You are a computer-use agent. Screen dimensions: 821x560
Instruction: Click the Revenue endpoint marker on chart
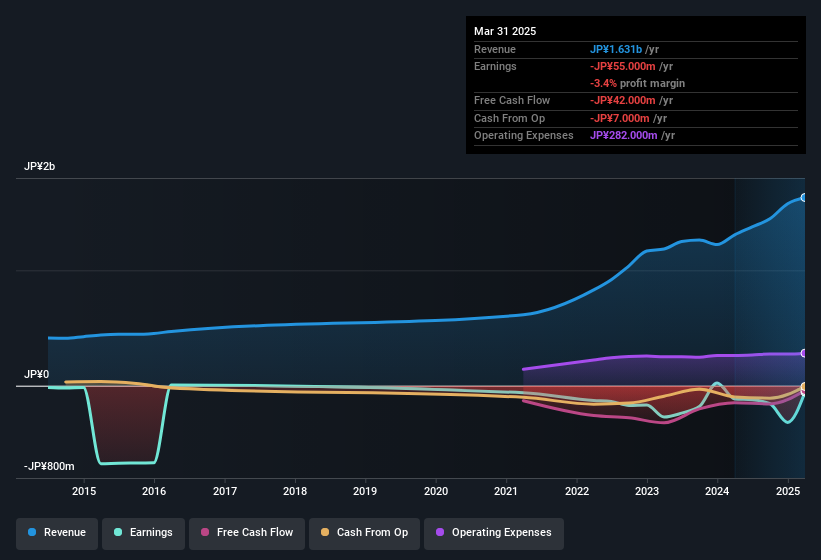point(804,198)
